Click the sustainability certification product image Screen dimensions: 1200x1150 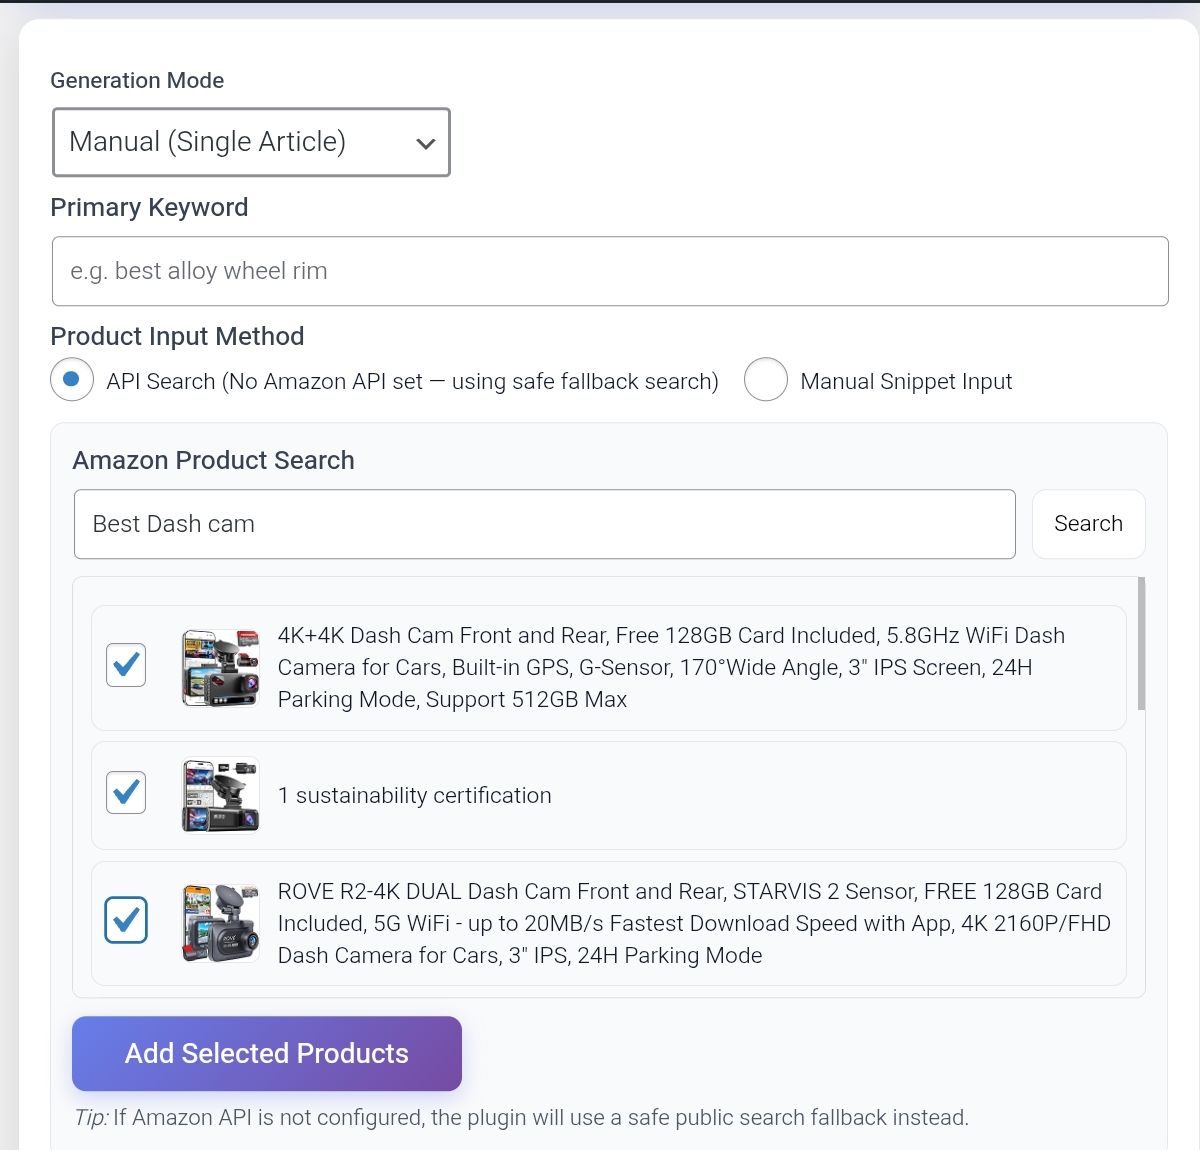coord(221,795)
